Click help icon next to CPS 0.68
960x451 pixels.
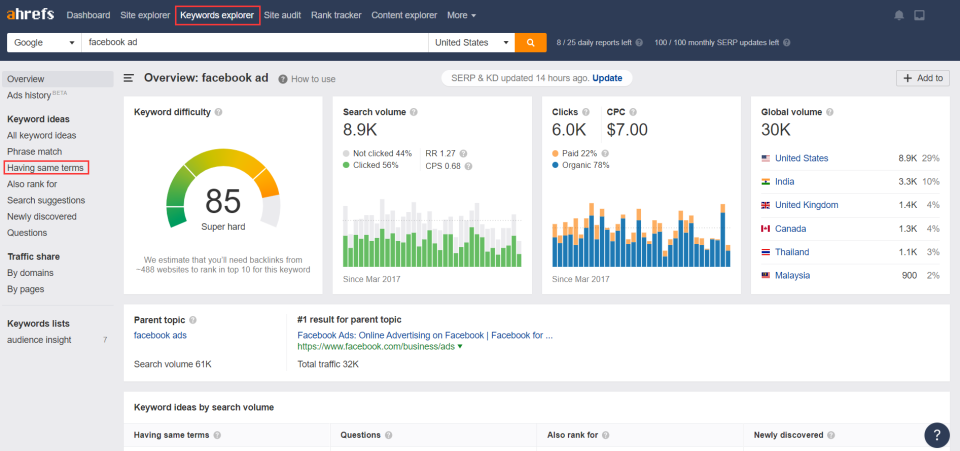click(x=468, y=166)
